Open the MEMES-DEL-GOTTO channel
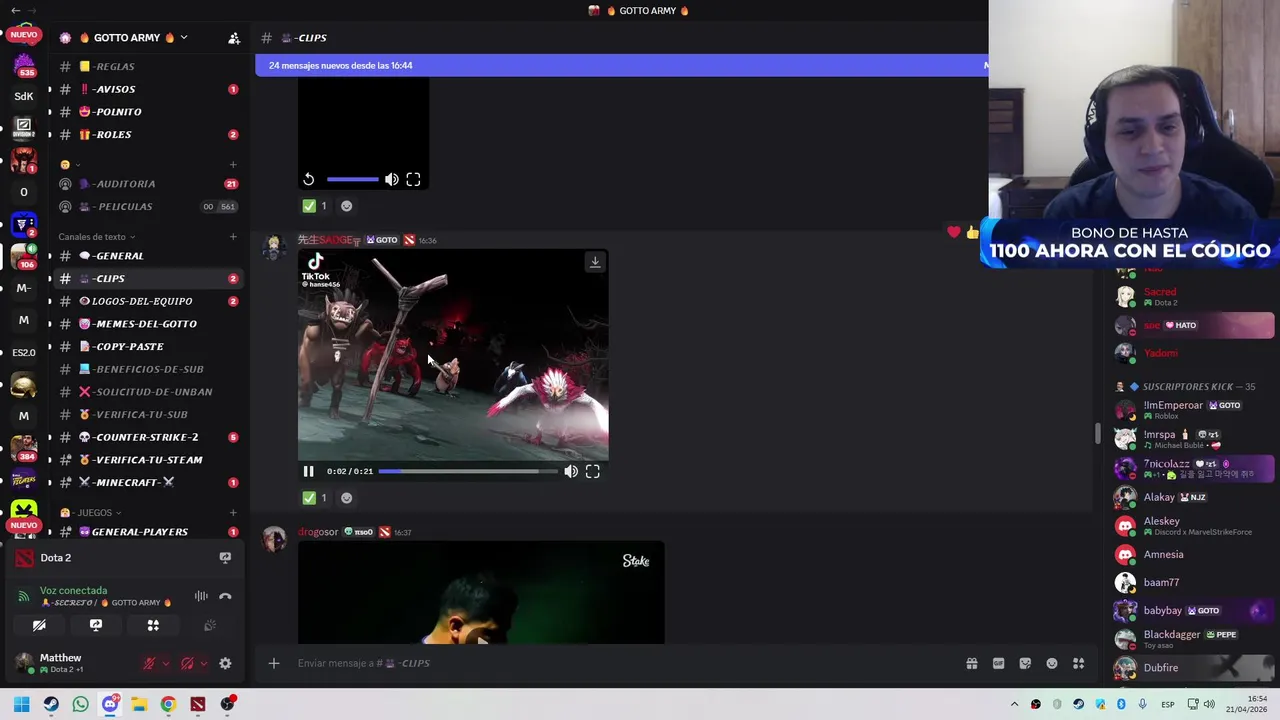The height and width of the screenshot is (720, 1280). [x=148, y=324]
